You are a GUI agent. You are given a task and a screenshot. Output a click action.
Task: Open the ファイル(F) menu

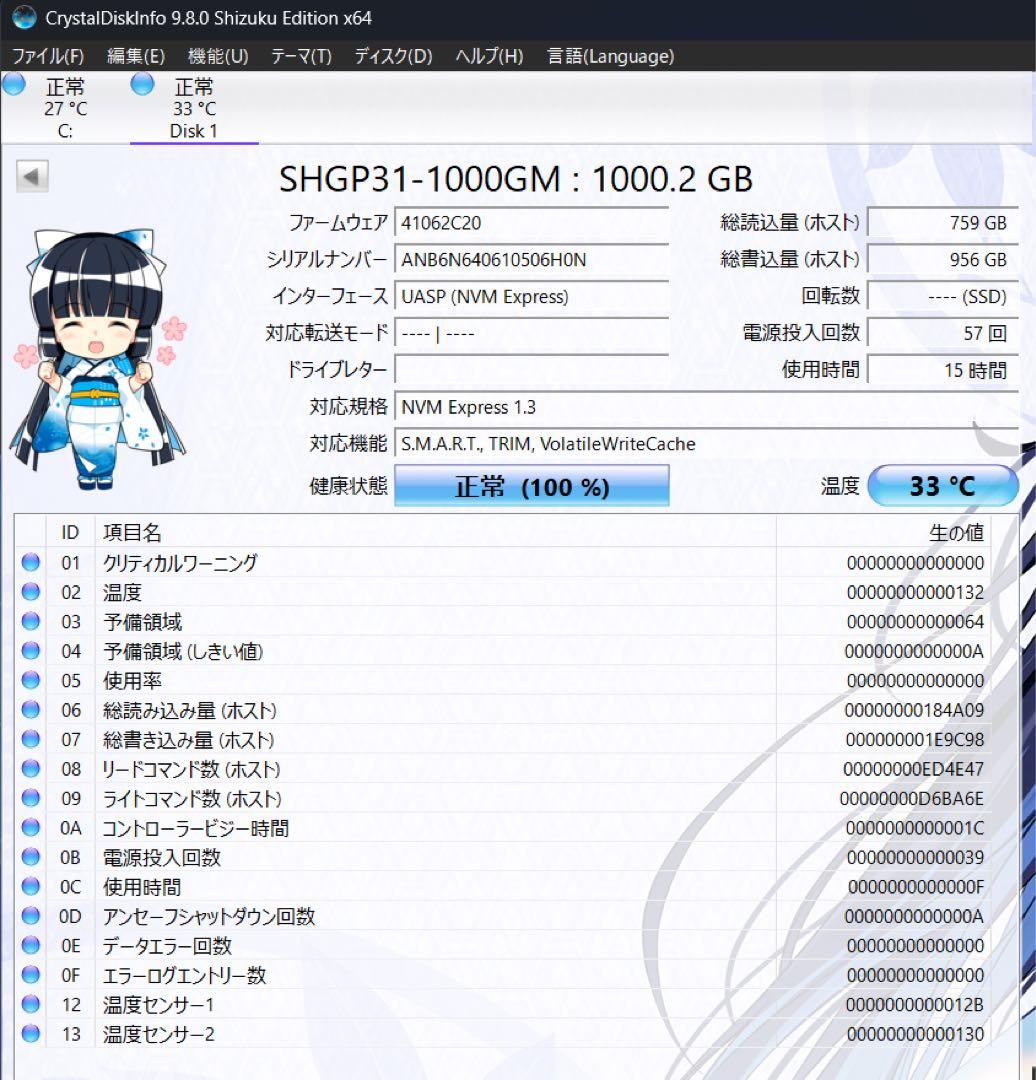coord(48,56)
